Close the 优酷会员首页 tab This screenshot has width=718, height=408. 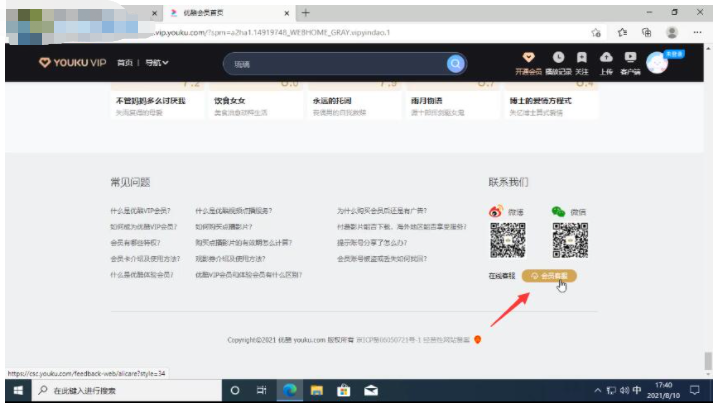[x=287, y=13]
